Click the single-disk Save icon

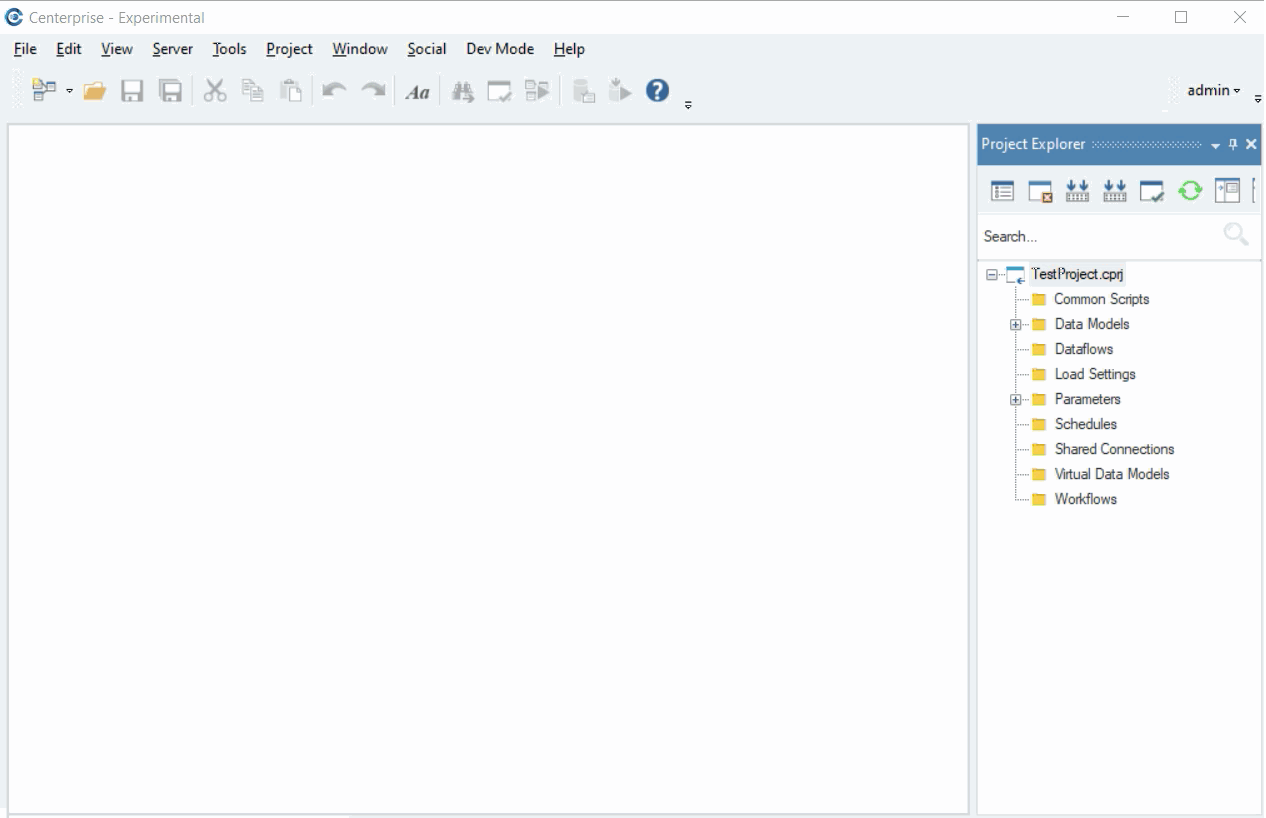click(x=132, y=91)
